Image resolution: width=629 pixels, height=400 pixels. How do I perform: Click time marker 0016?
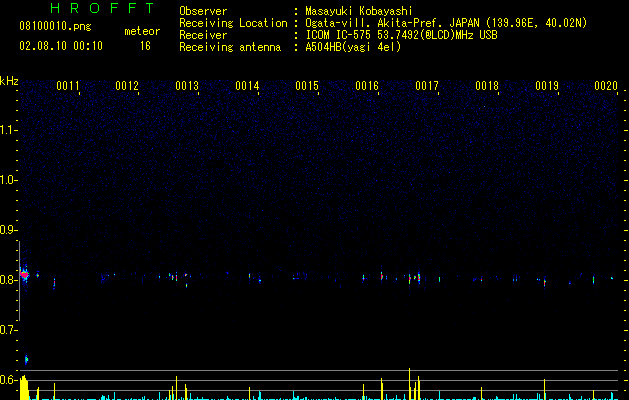pos(367,86)
